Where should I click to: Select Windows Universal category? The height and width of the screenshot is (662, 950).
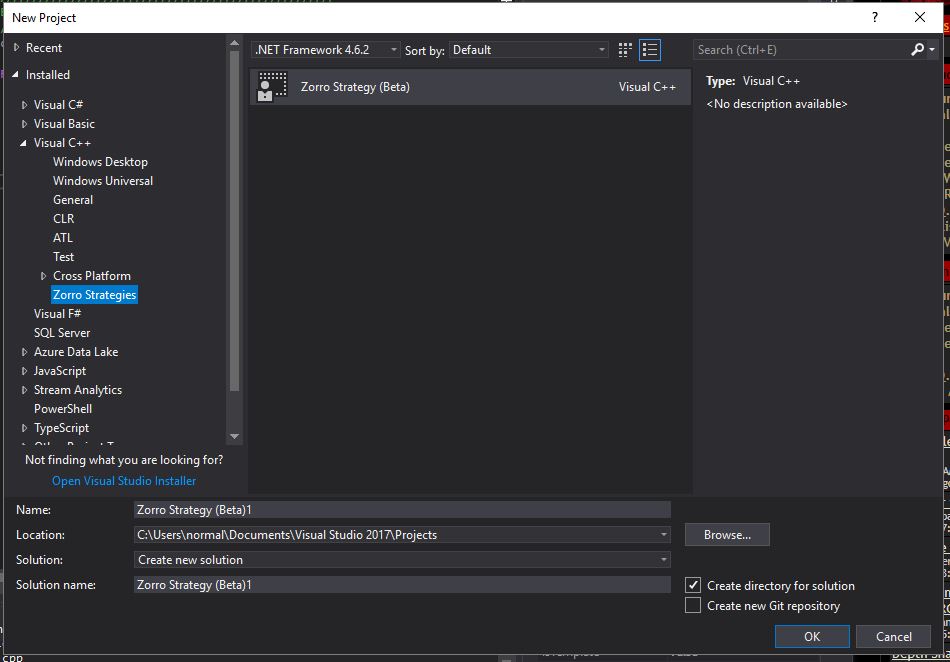point(102,180)
